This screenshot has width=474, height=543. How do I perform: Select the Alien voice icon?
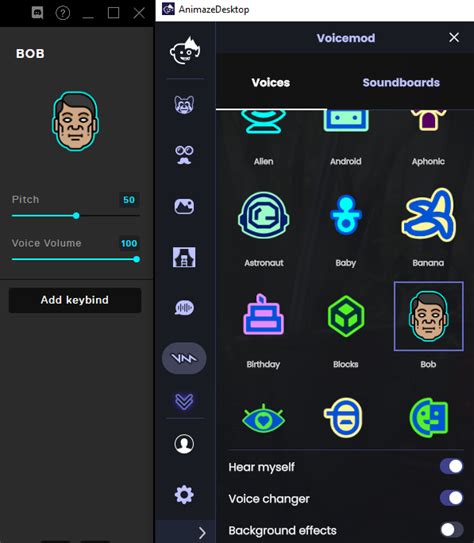pos(263,122)
